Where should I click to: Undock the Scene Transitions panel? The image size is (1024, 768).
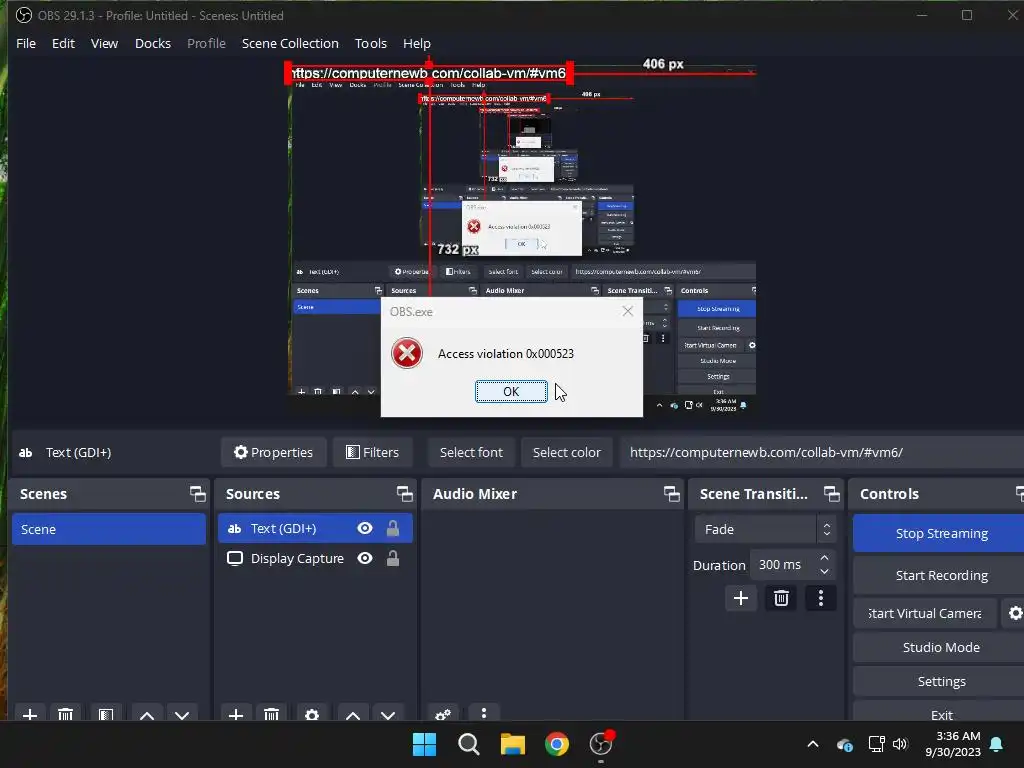point(831,494)
